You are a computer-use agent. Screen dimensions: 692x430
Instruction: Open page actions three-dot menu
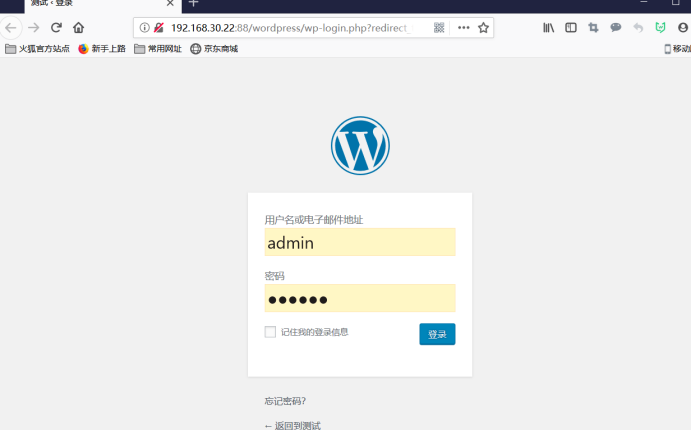[x=463, y=28]
